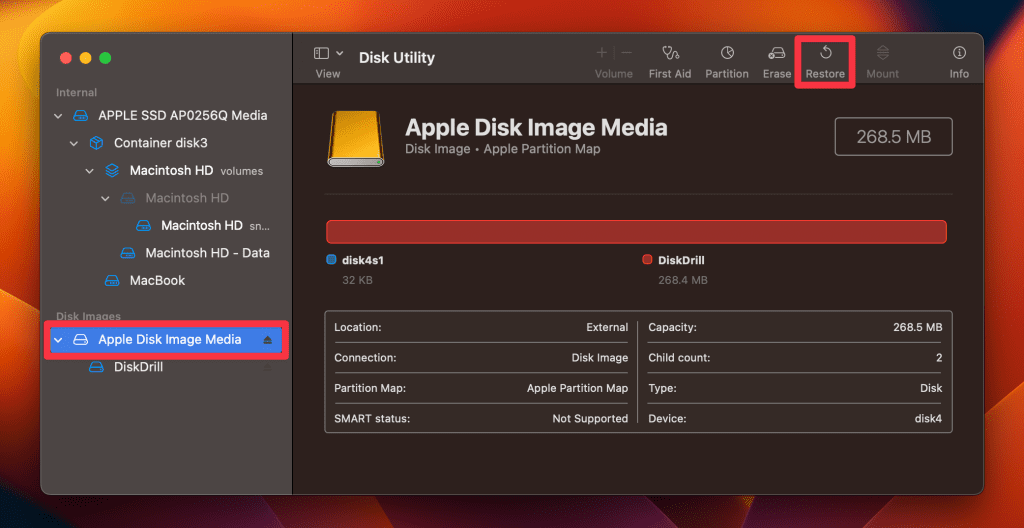Collapse Apple Disk Image Media entry
1024x528 pixels.
coord(58,340)
